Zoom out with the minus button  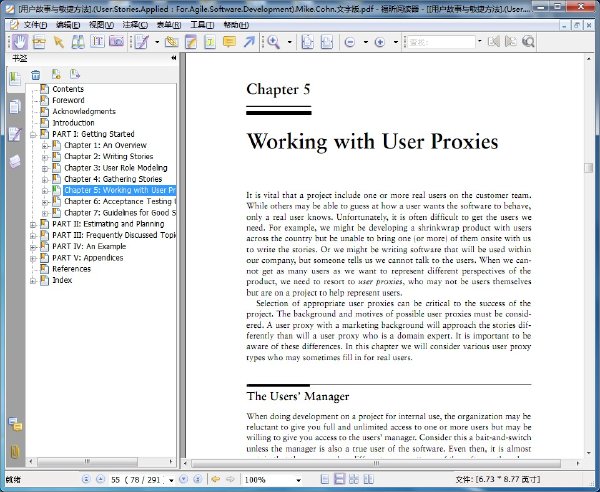click(349, 42)
